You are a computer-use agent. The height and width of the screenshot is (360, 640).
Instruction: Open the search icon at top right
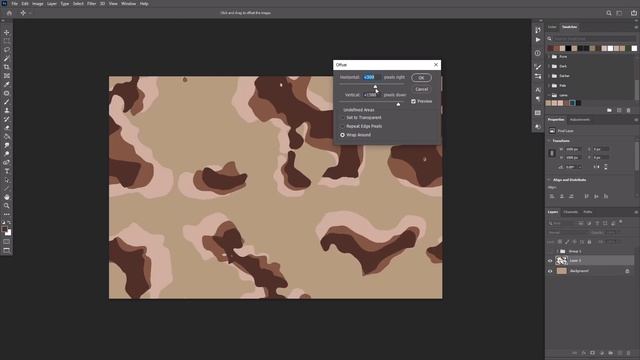609,13
